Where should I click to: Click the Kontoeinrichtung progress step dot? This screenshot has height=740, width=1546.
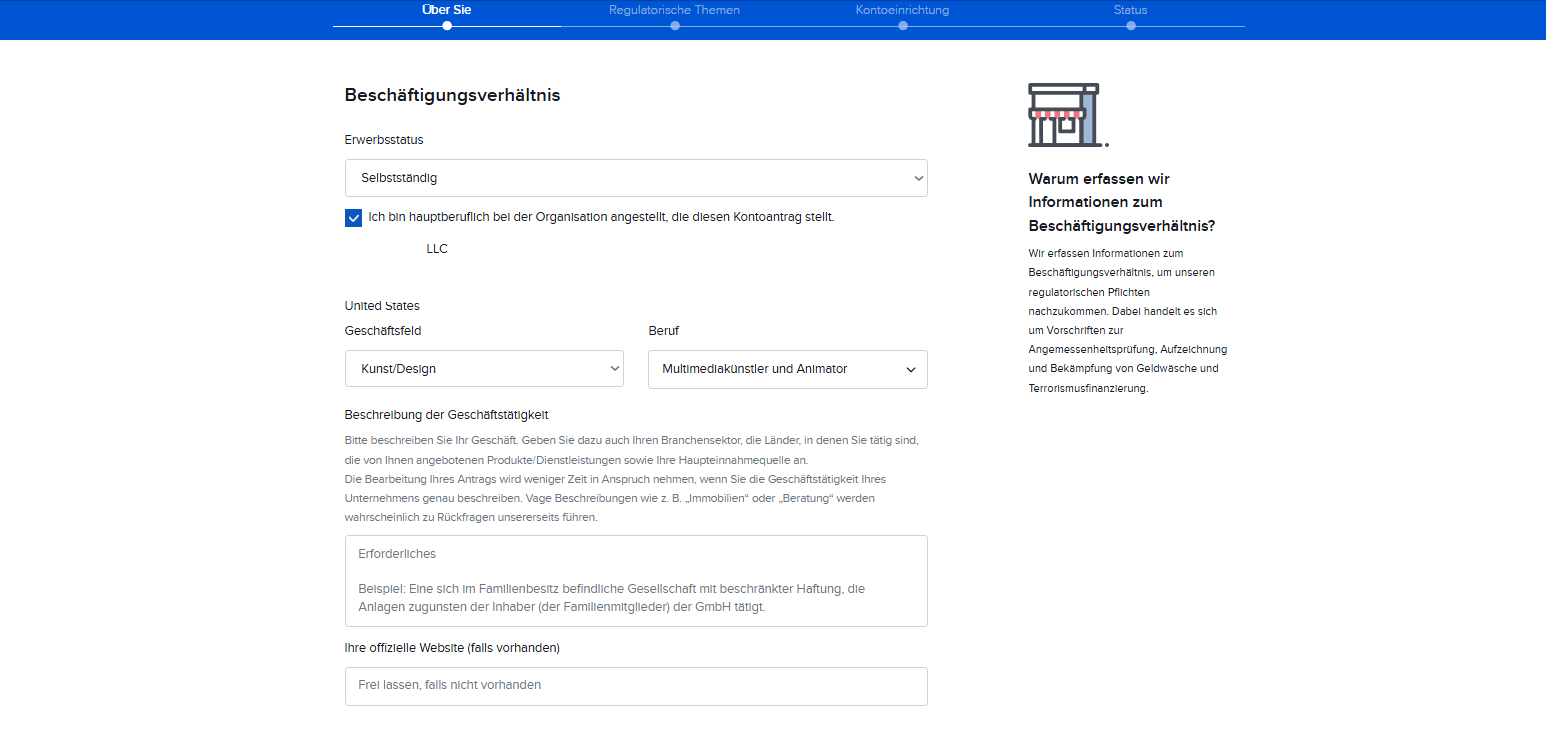[x=903, y=26]
